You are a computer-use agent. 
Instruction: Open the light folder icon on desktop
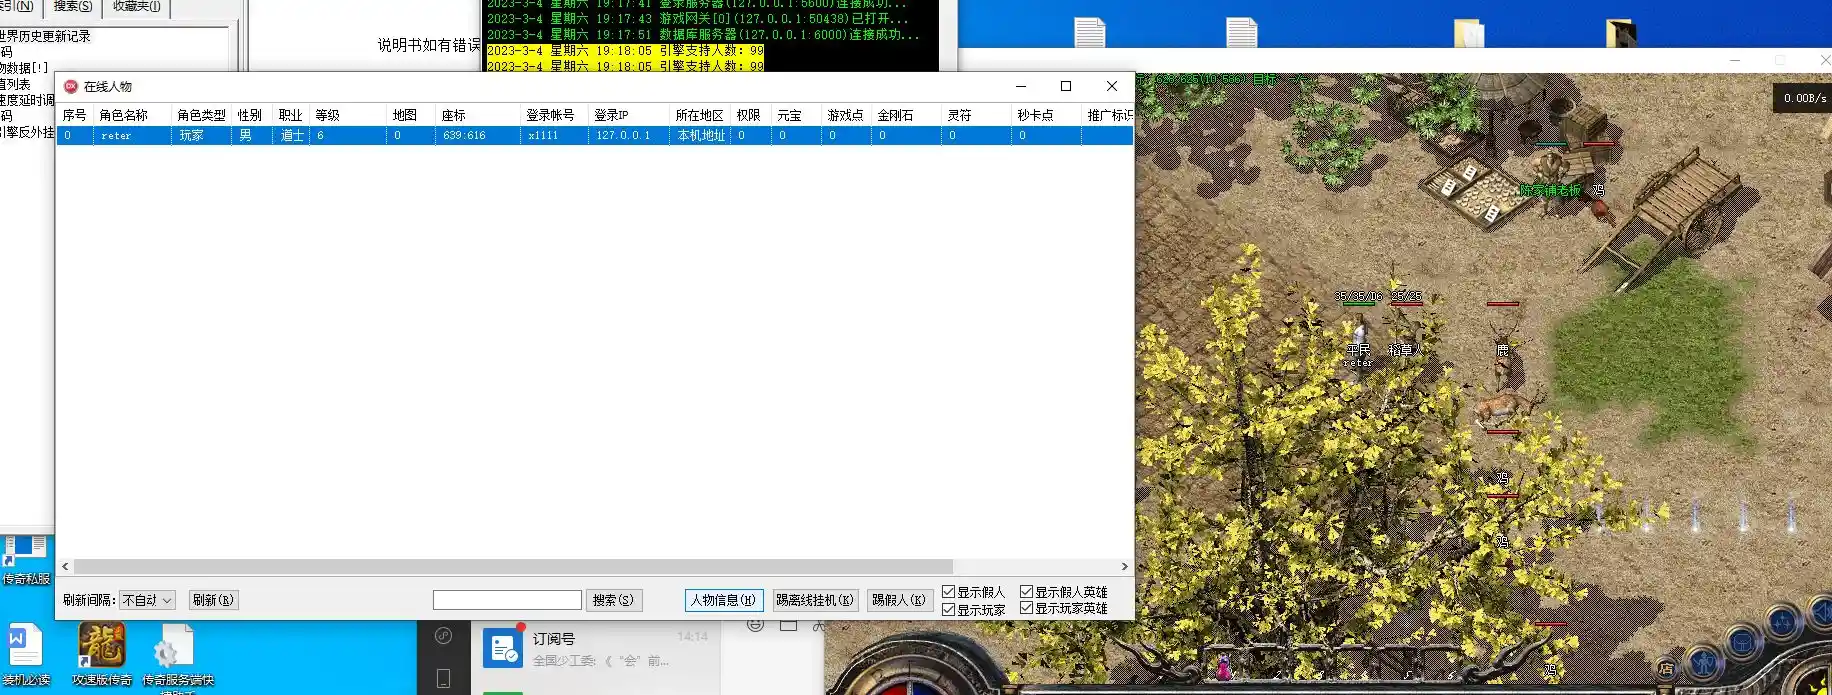coord(1469,32)
